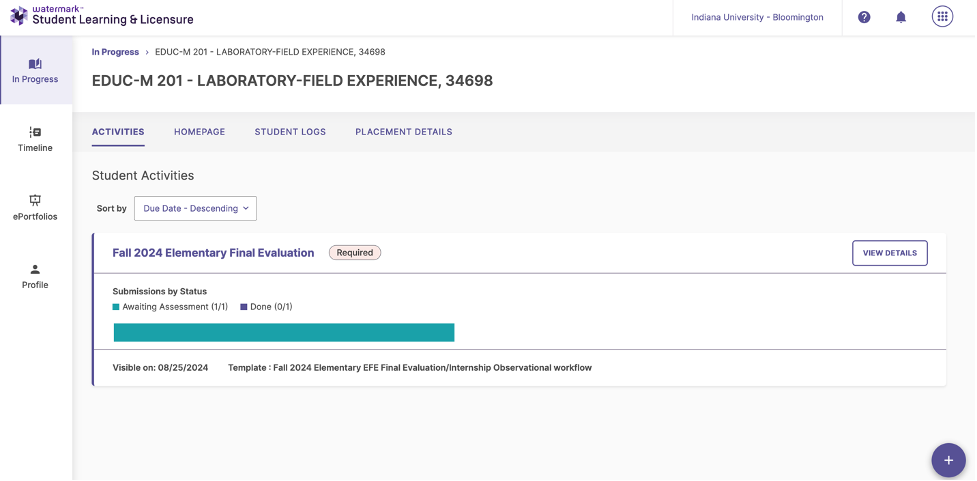Go to Profile via person icon
977x481 pixels.
click(x=35, y=269)
